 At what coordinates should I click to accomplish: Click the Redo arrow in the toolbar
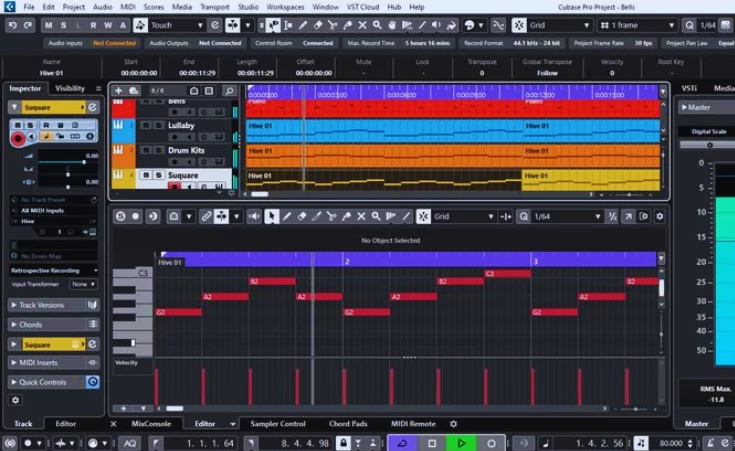click(28, 25)
